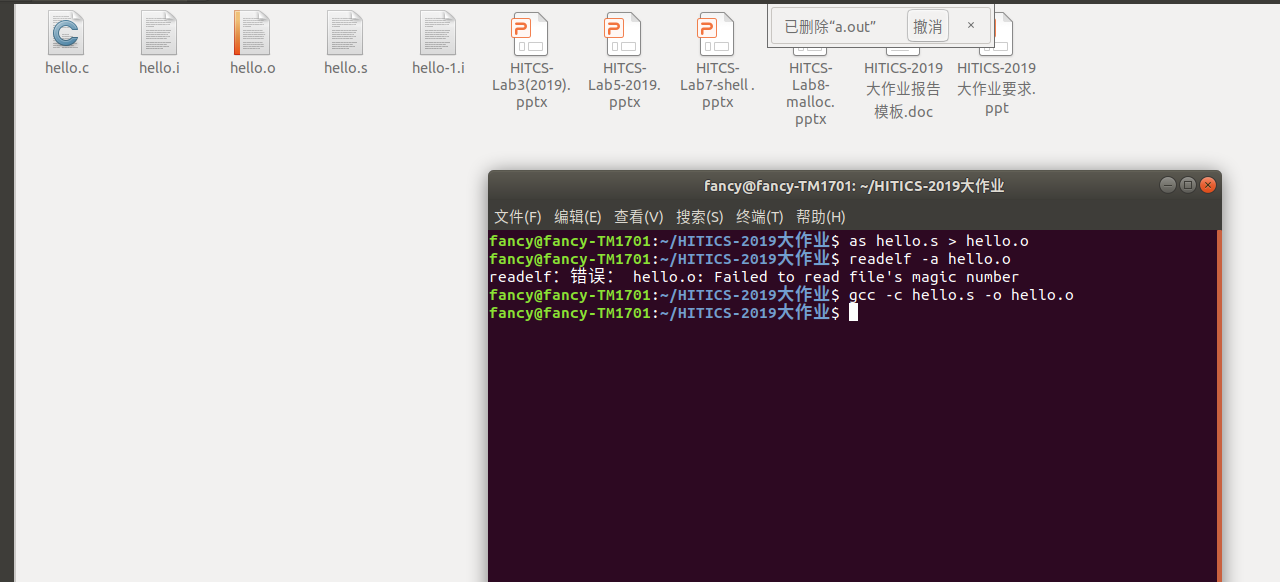Select the hello.o object file icon
Image resolution: width=1280 pixels, height=582 pixels.
point(252,33)
